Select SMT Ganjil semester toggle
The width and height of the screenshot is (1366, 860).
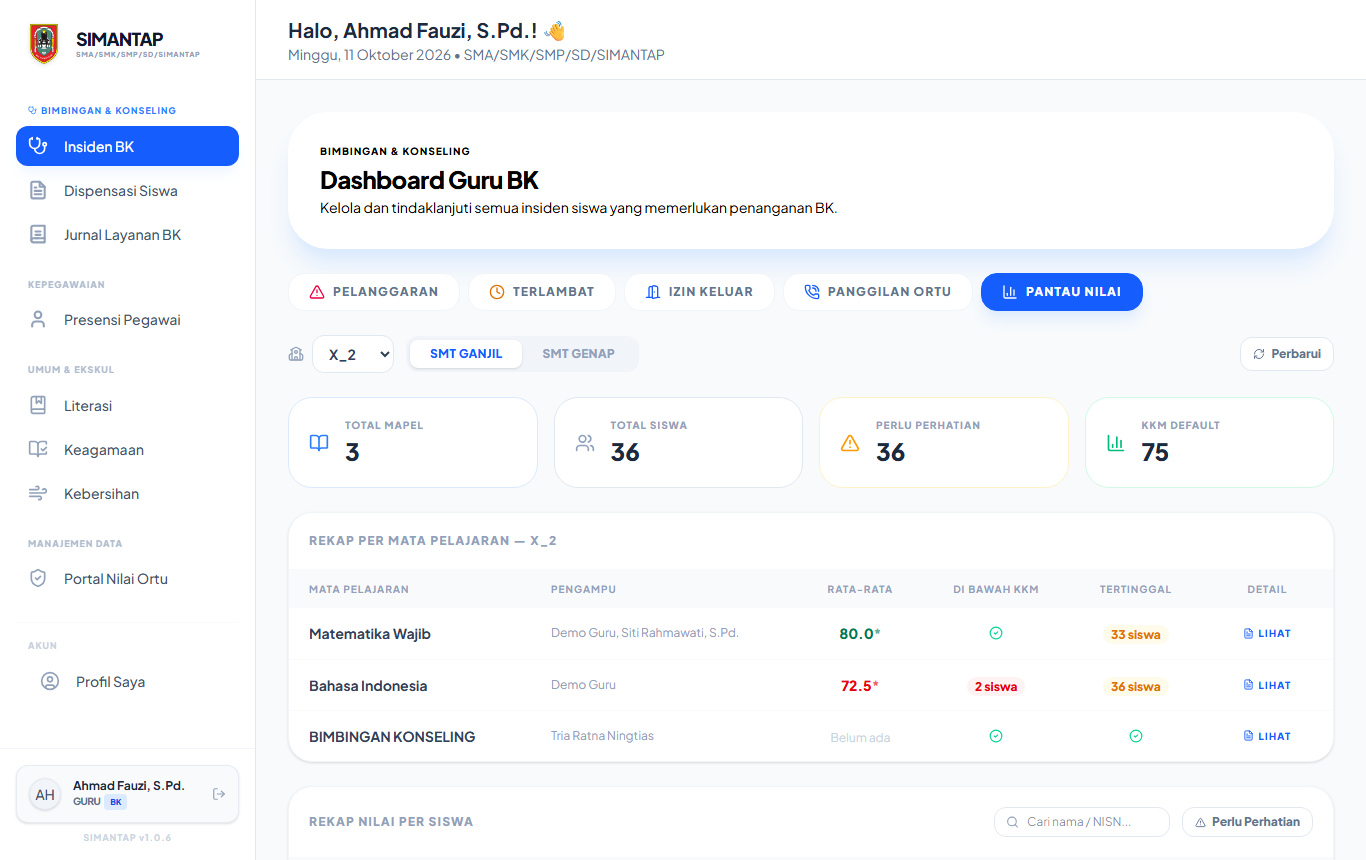tap(466, 353)
